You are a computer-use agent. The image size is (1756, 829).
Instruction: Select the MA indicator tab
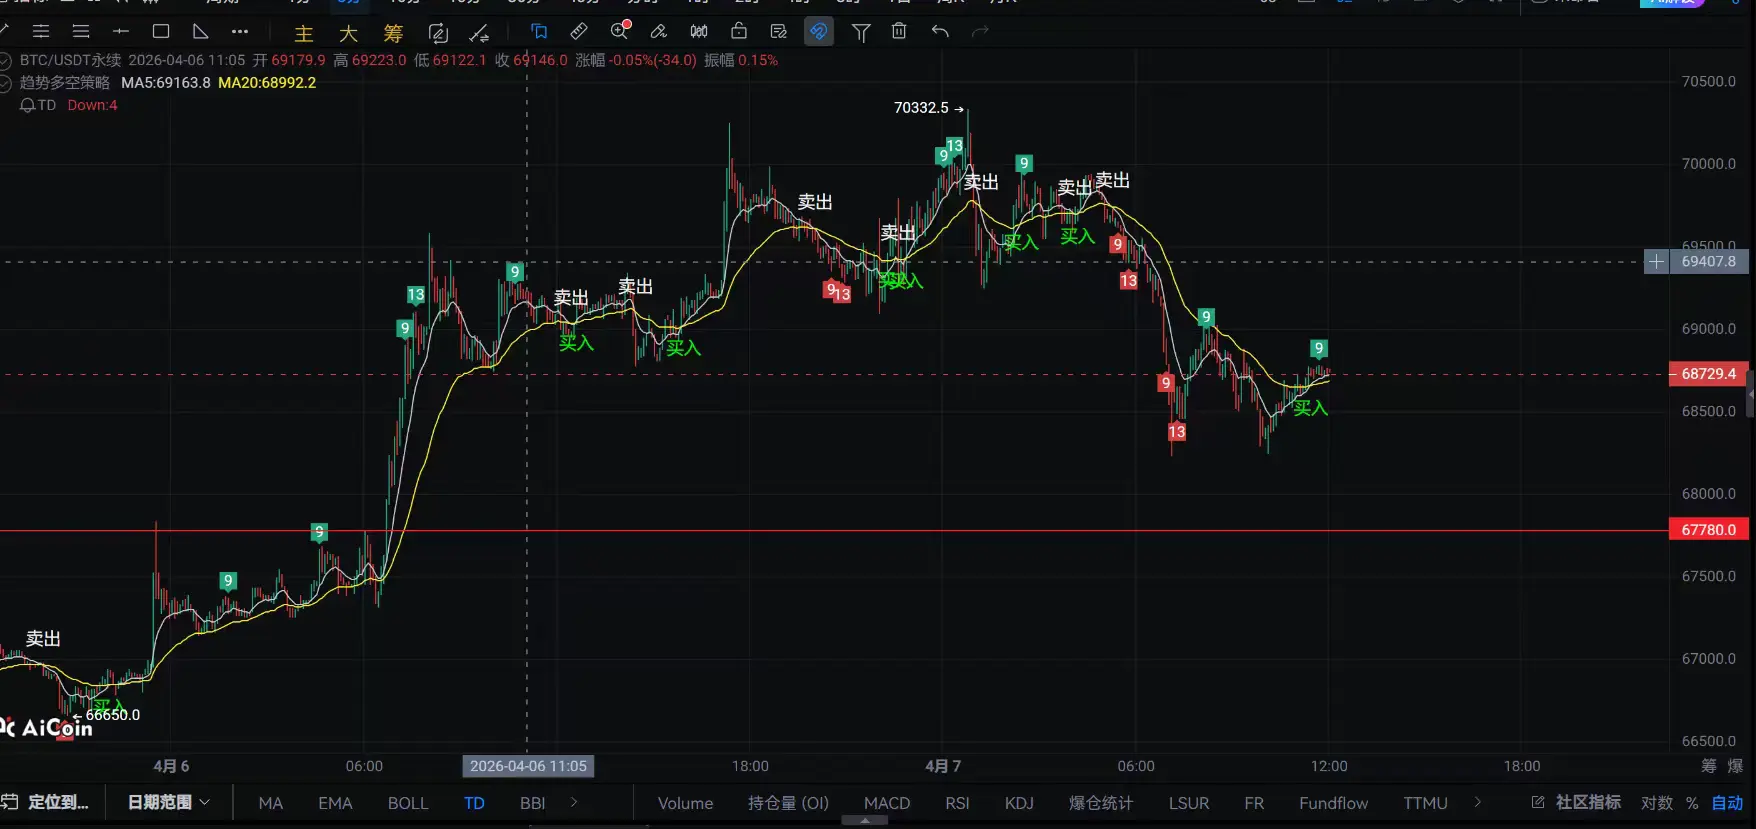(x=271, y=803)
